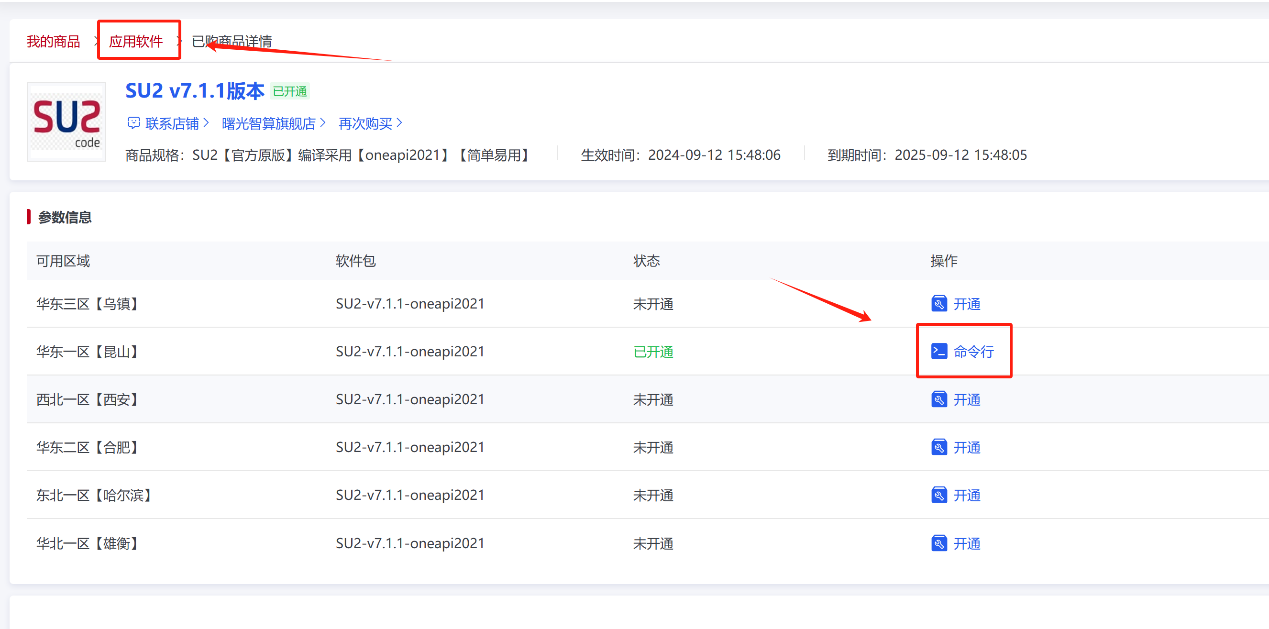Click the 开通 icon in 西北一区【西安】 row
Viewport: 1269px width, 629px height.
939,400
